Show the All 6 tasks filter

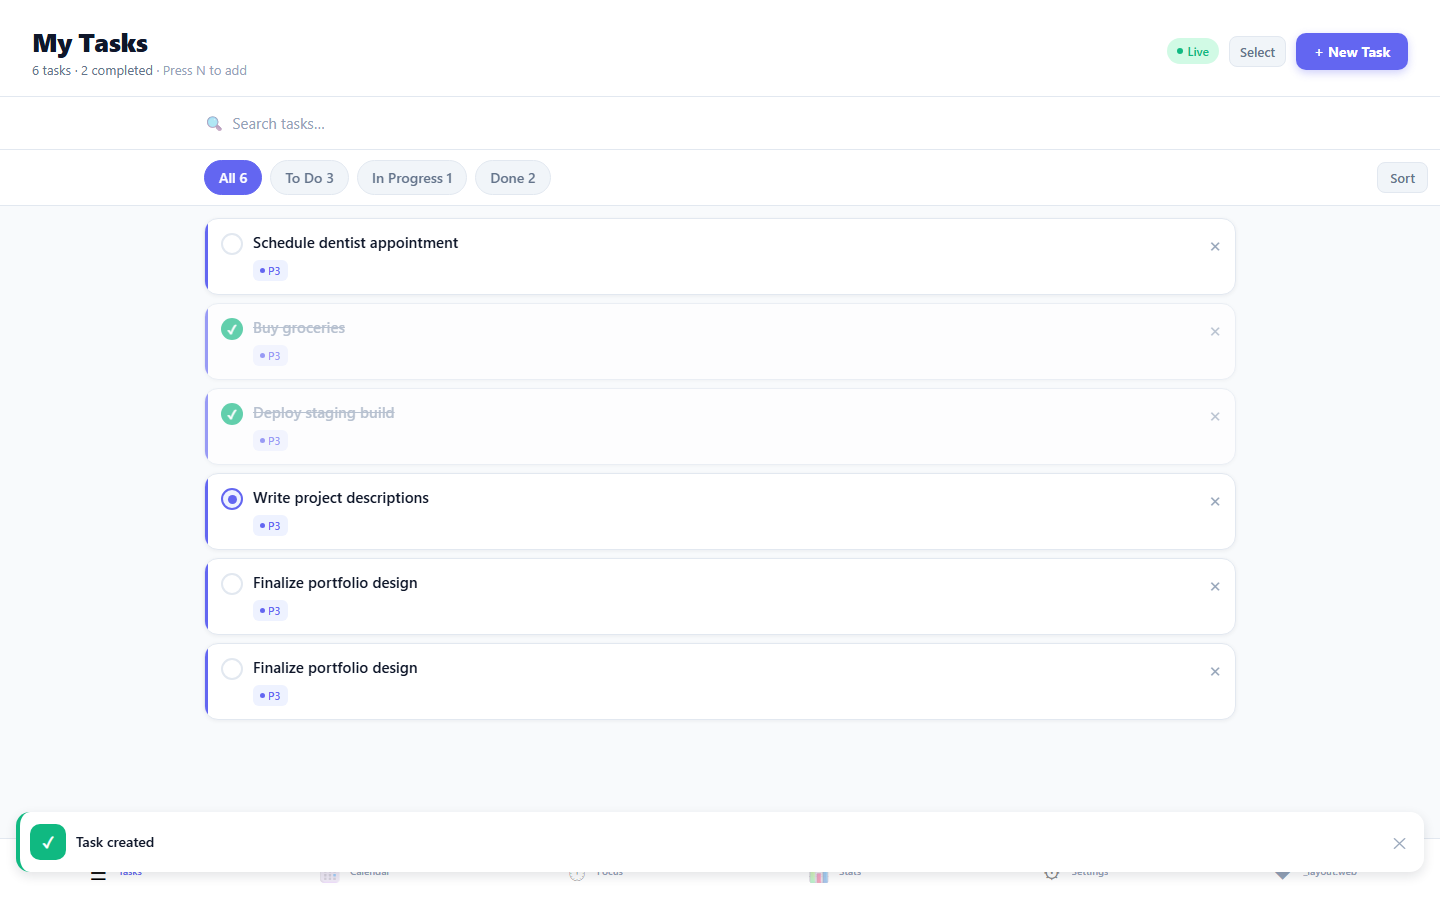(x=233, y=178)
